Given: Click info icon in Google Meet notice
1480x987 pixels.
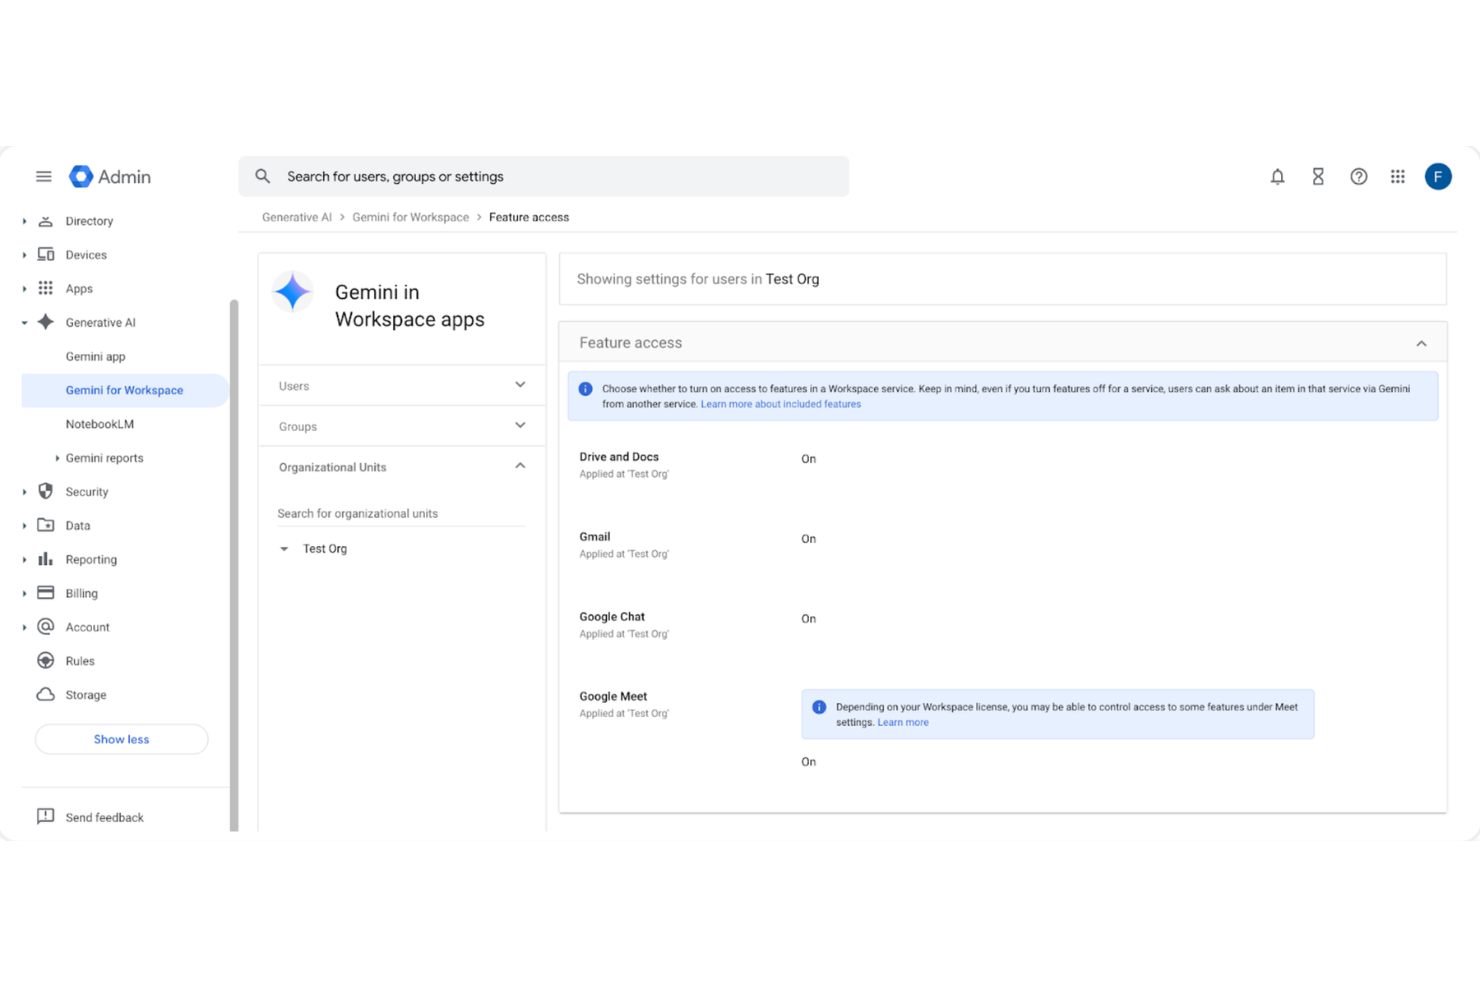Looking at the screenshot, I should pyautogui.click(x=819, y=707).
